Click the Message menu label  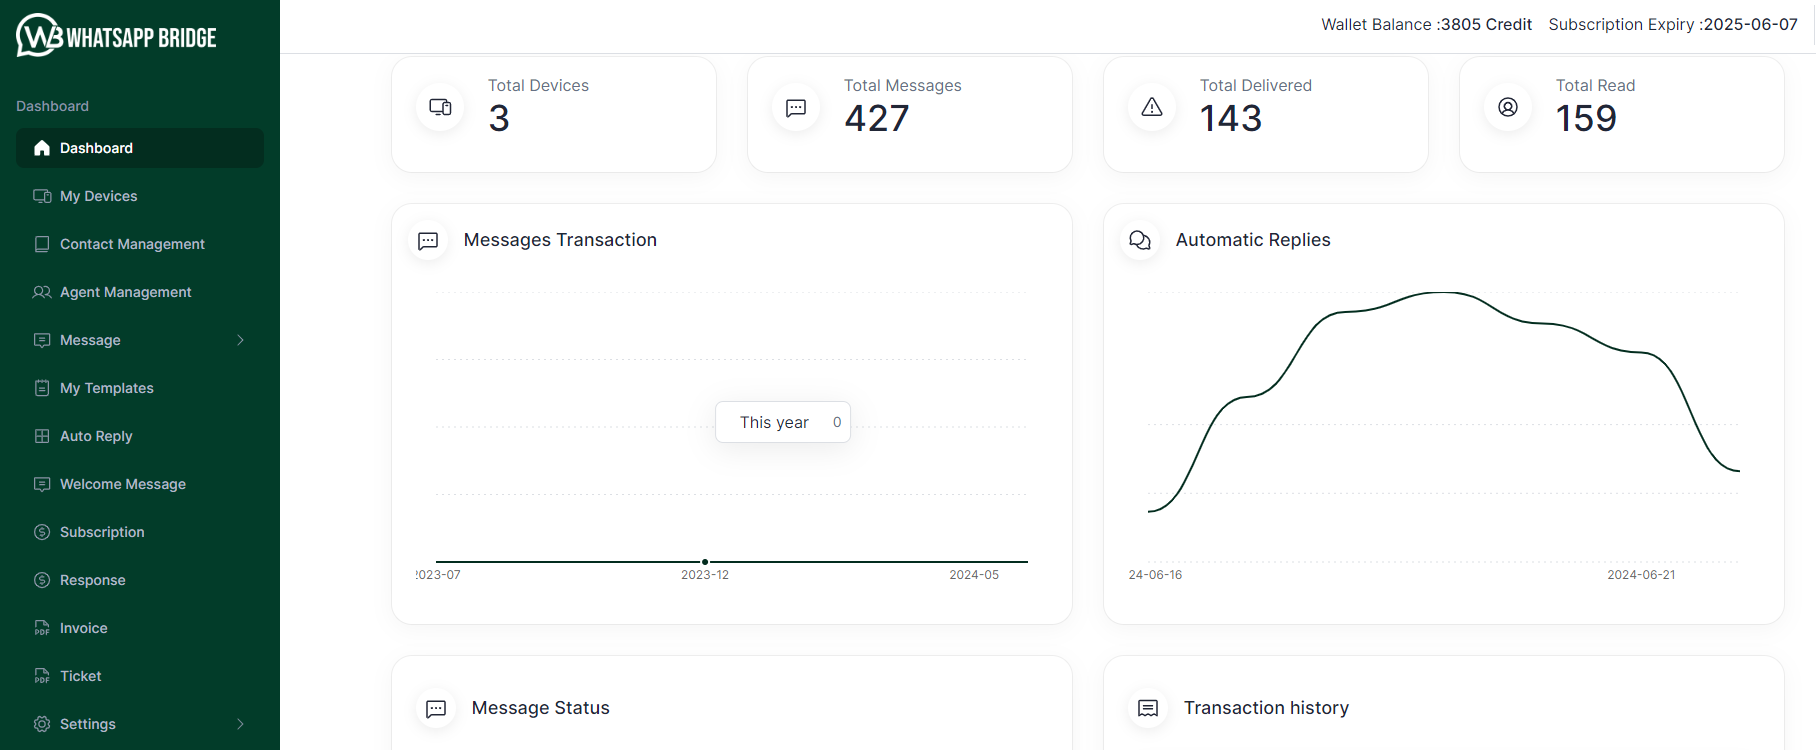[90, 340]
